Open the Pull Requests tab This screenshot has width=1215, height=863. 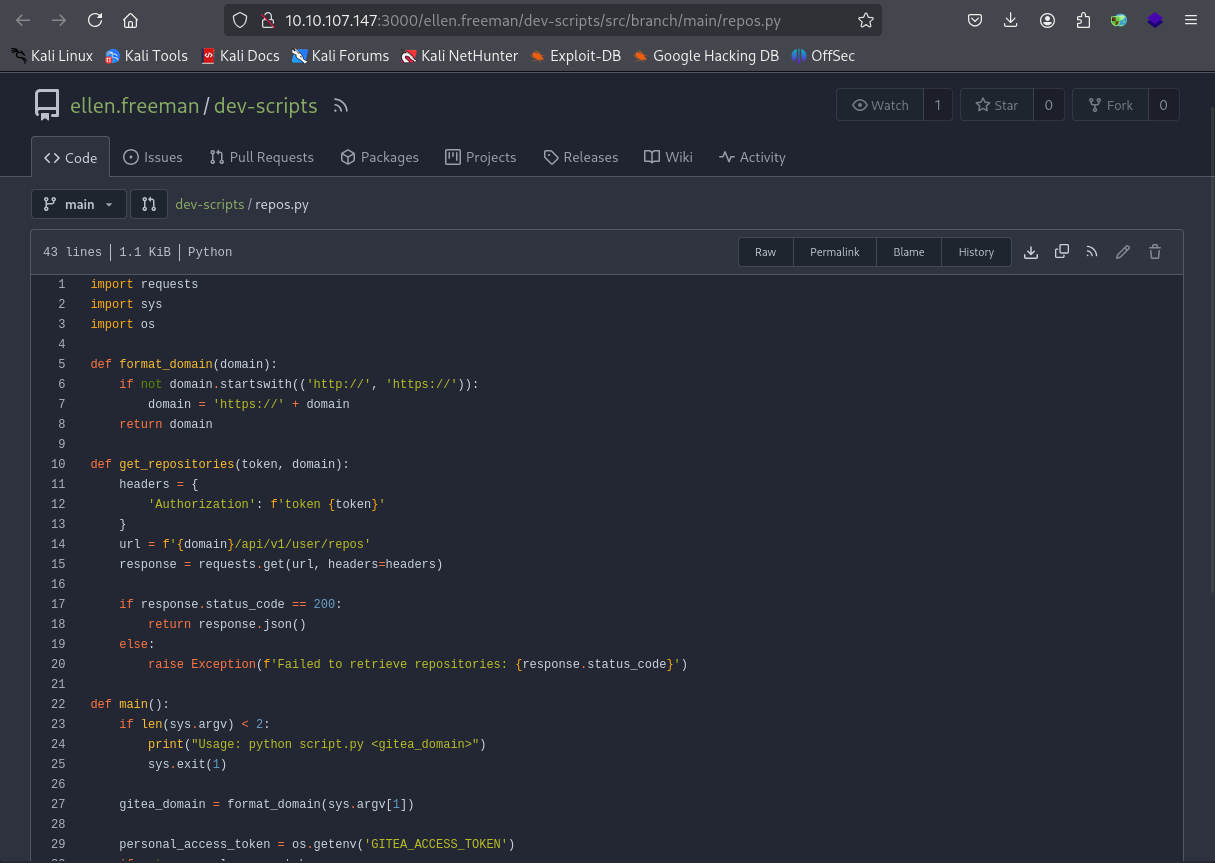(261, 157)
